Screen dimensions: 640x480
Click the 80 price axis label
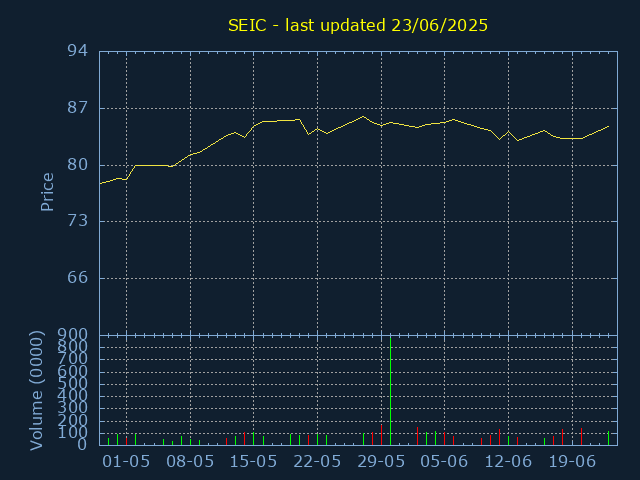coord(78,165)
